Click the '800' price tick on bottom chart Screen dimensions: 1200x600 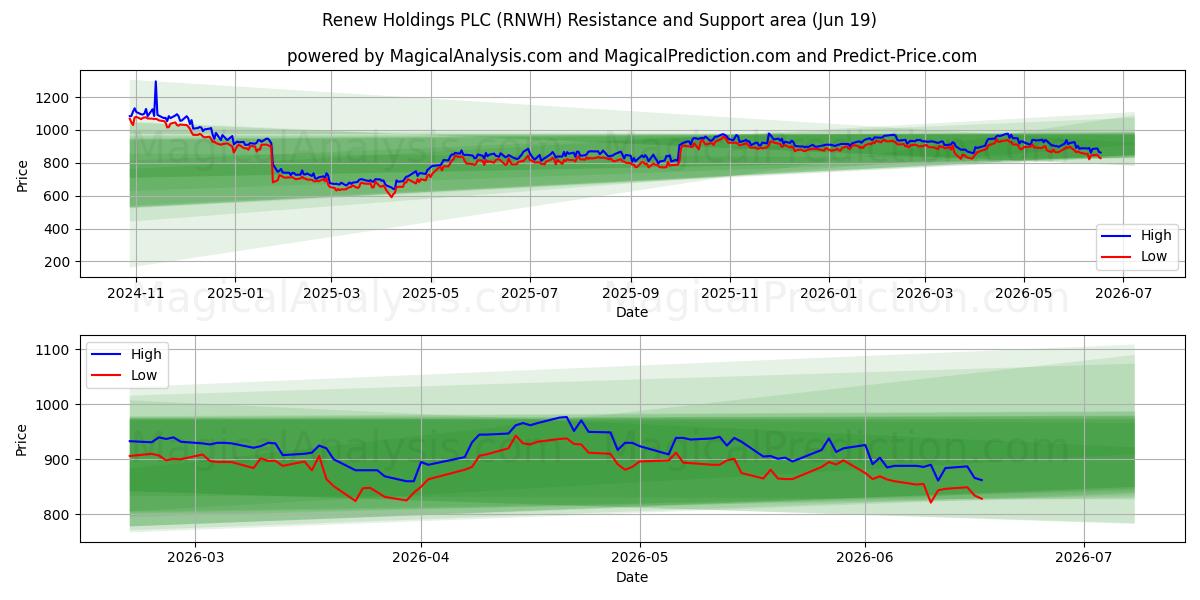click(60, 515)
